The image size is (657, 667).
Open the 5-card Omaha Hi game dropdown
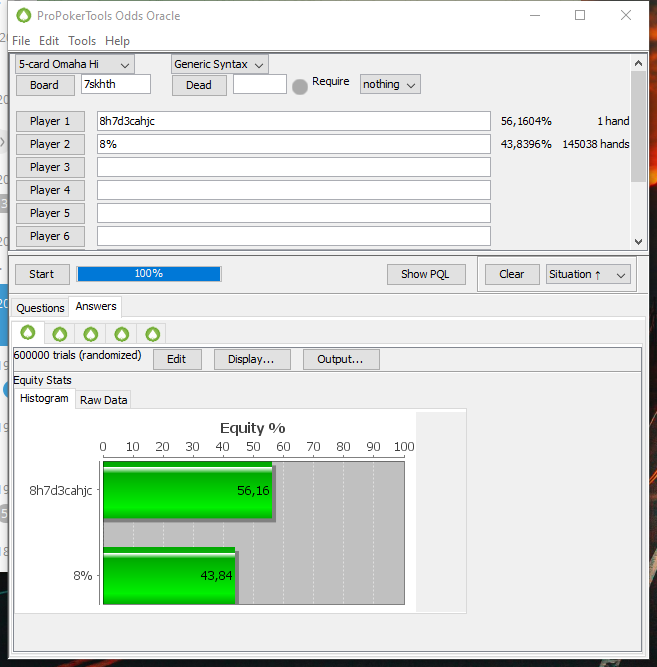pyautogui.click(x=75, y=64)
